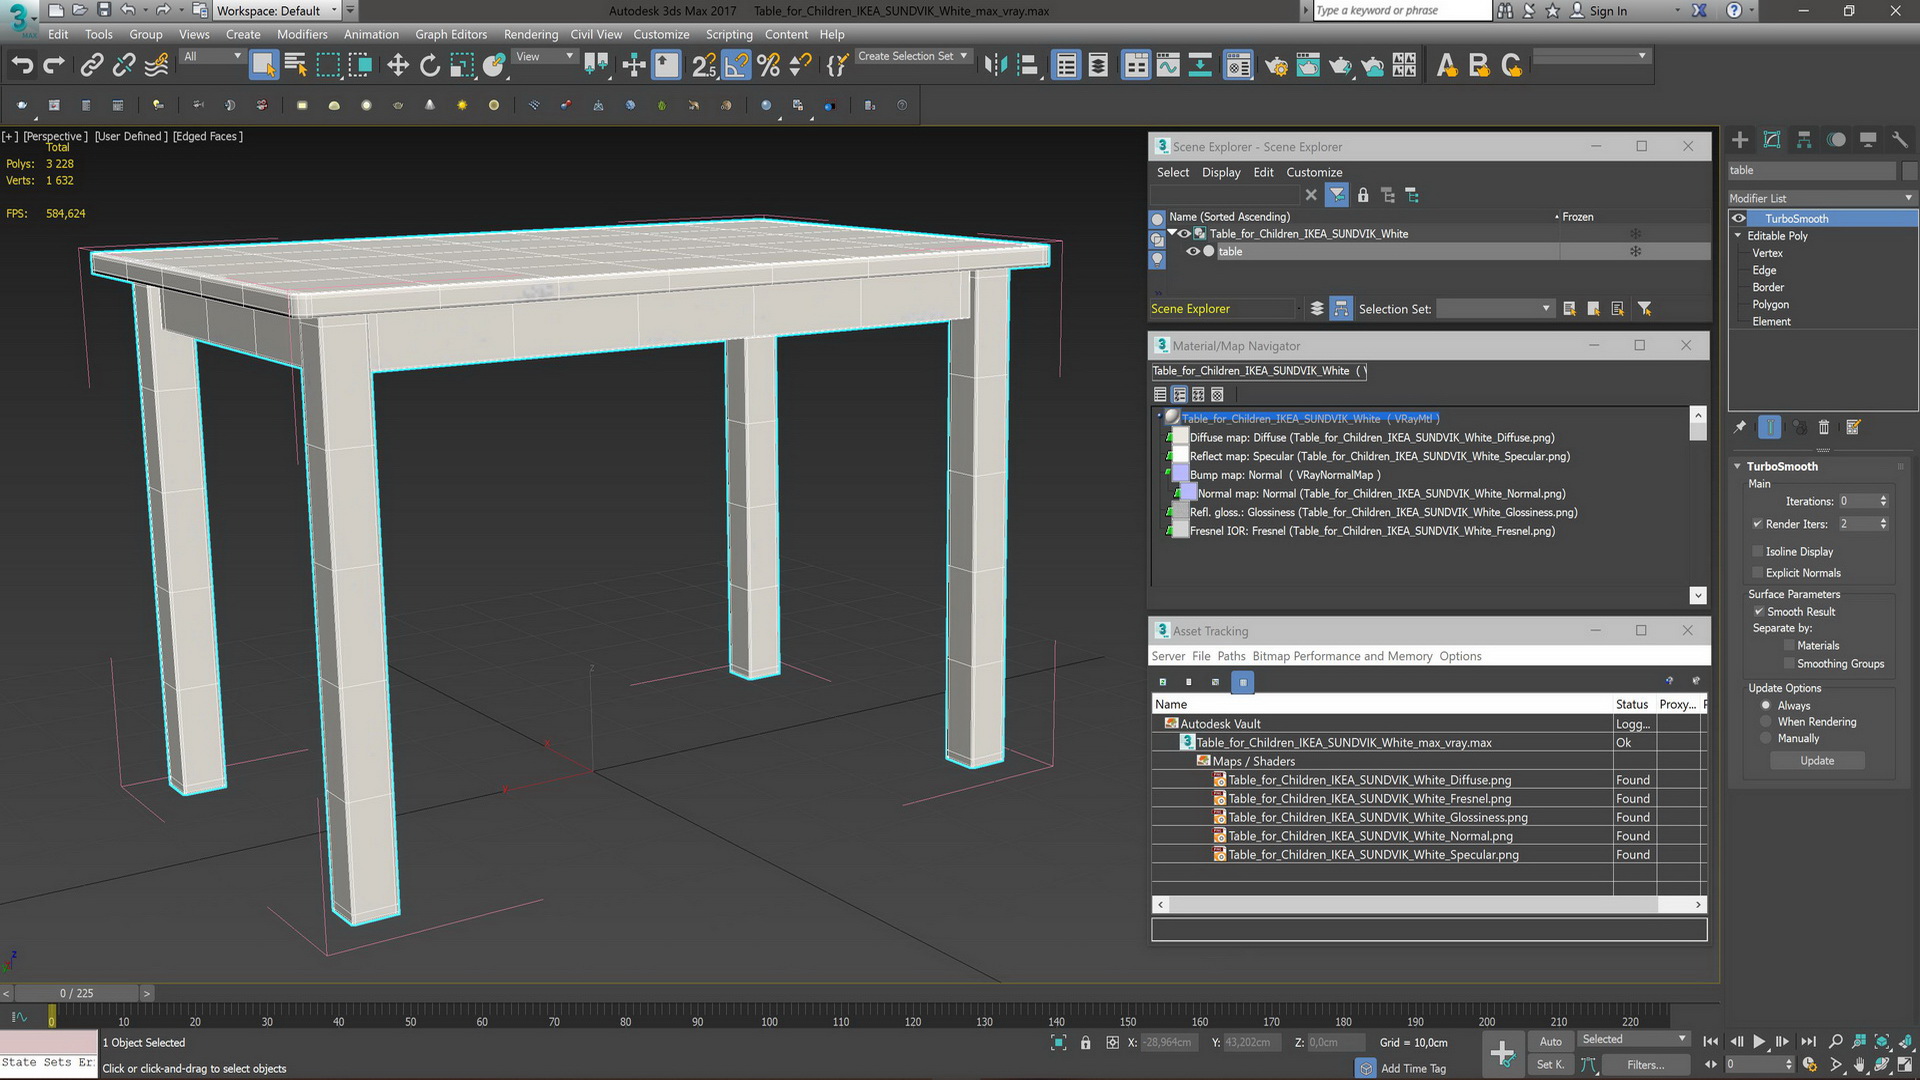This screenshot has height=1080, width=1920.
Task: Activate the Select and Scale tool
Action: (462, 66)
